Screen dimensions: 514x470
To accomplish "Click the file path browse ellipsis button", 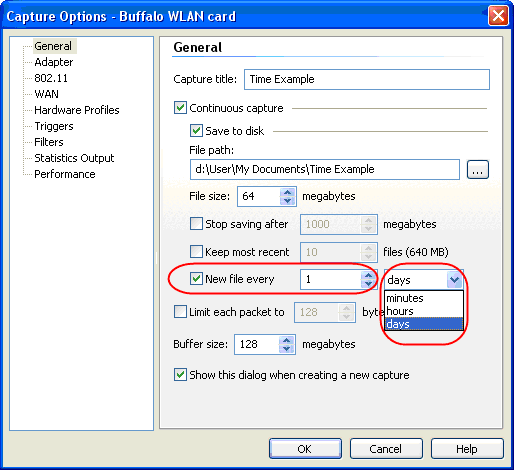I will pos(477,170).
